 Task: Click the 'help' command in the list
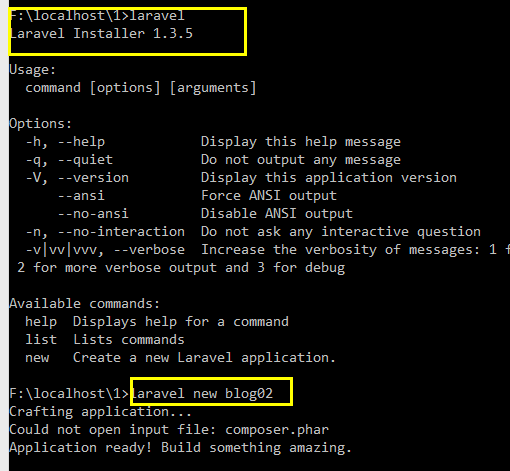[x=41, y=322]
